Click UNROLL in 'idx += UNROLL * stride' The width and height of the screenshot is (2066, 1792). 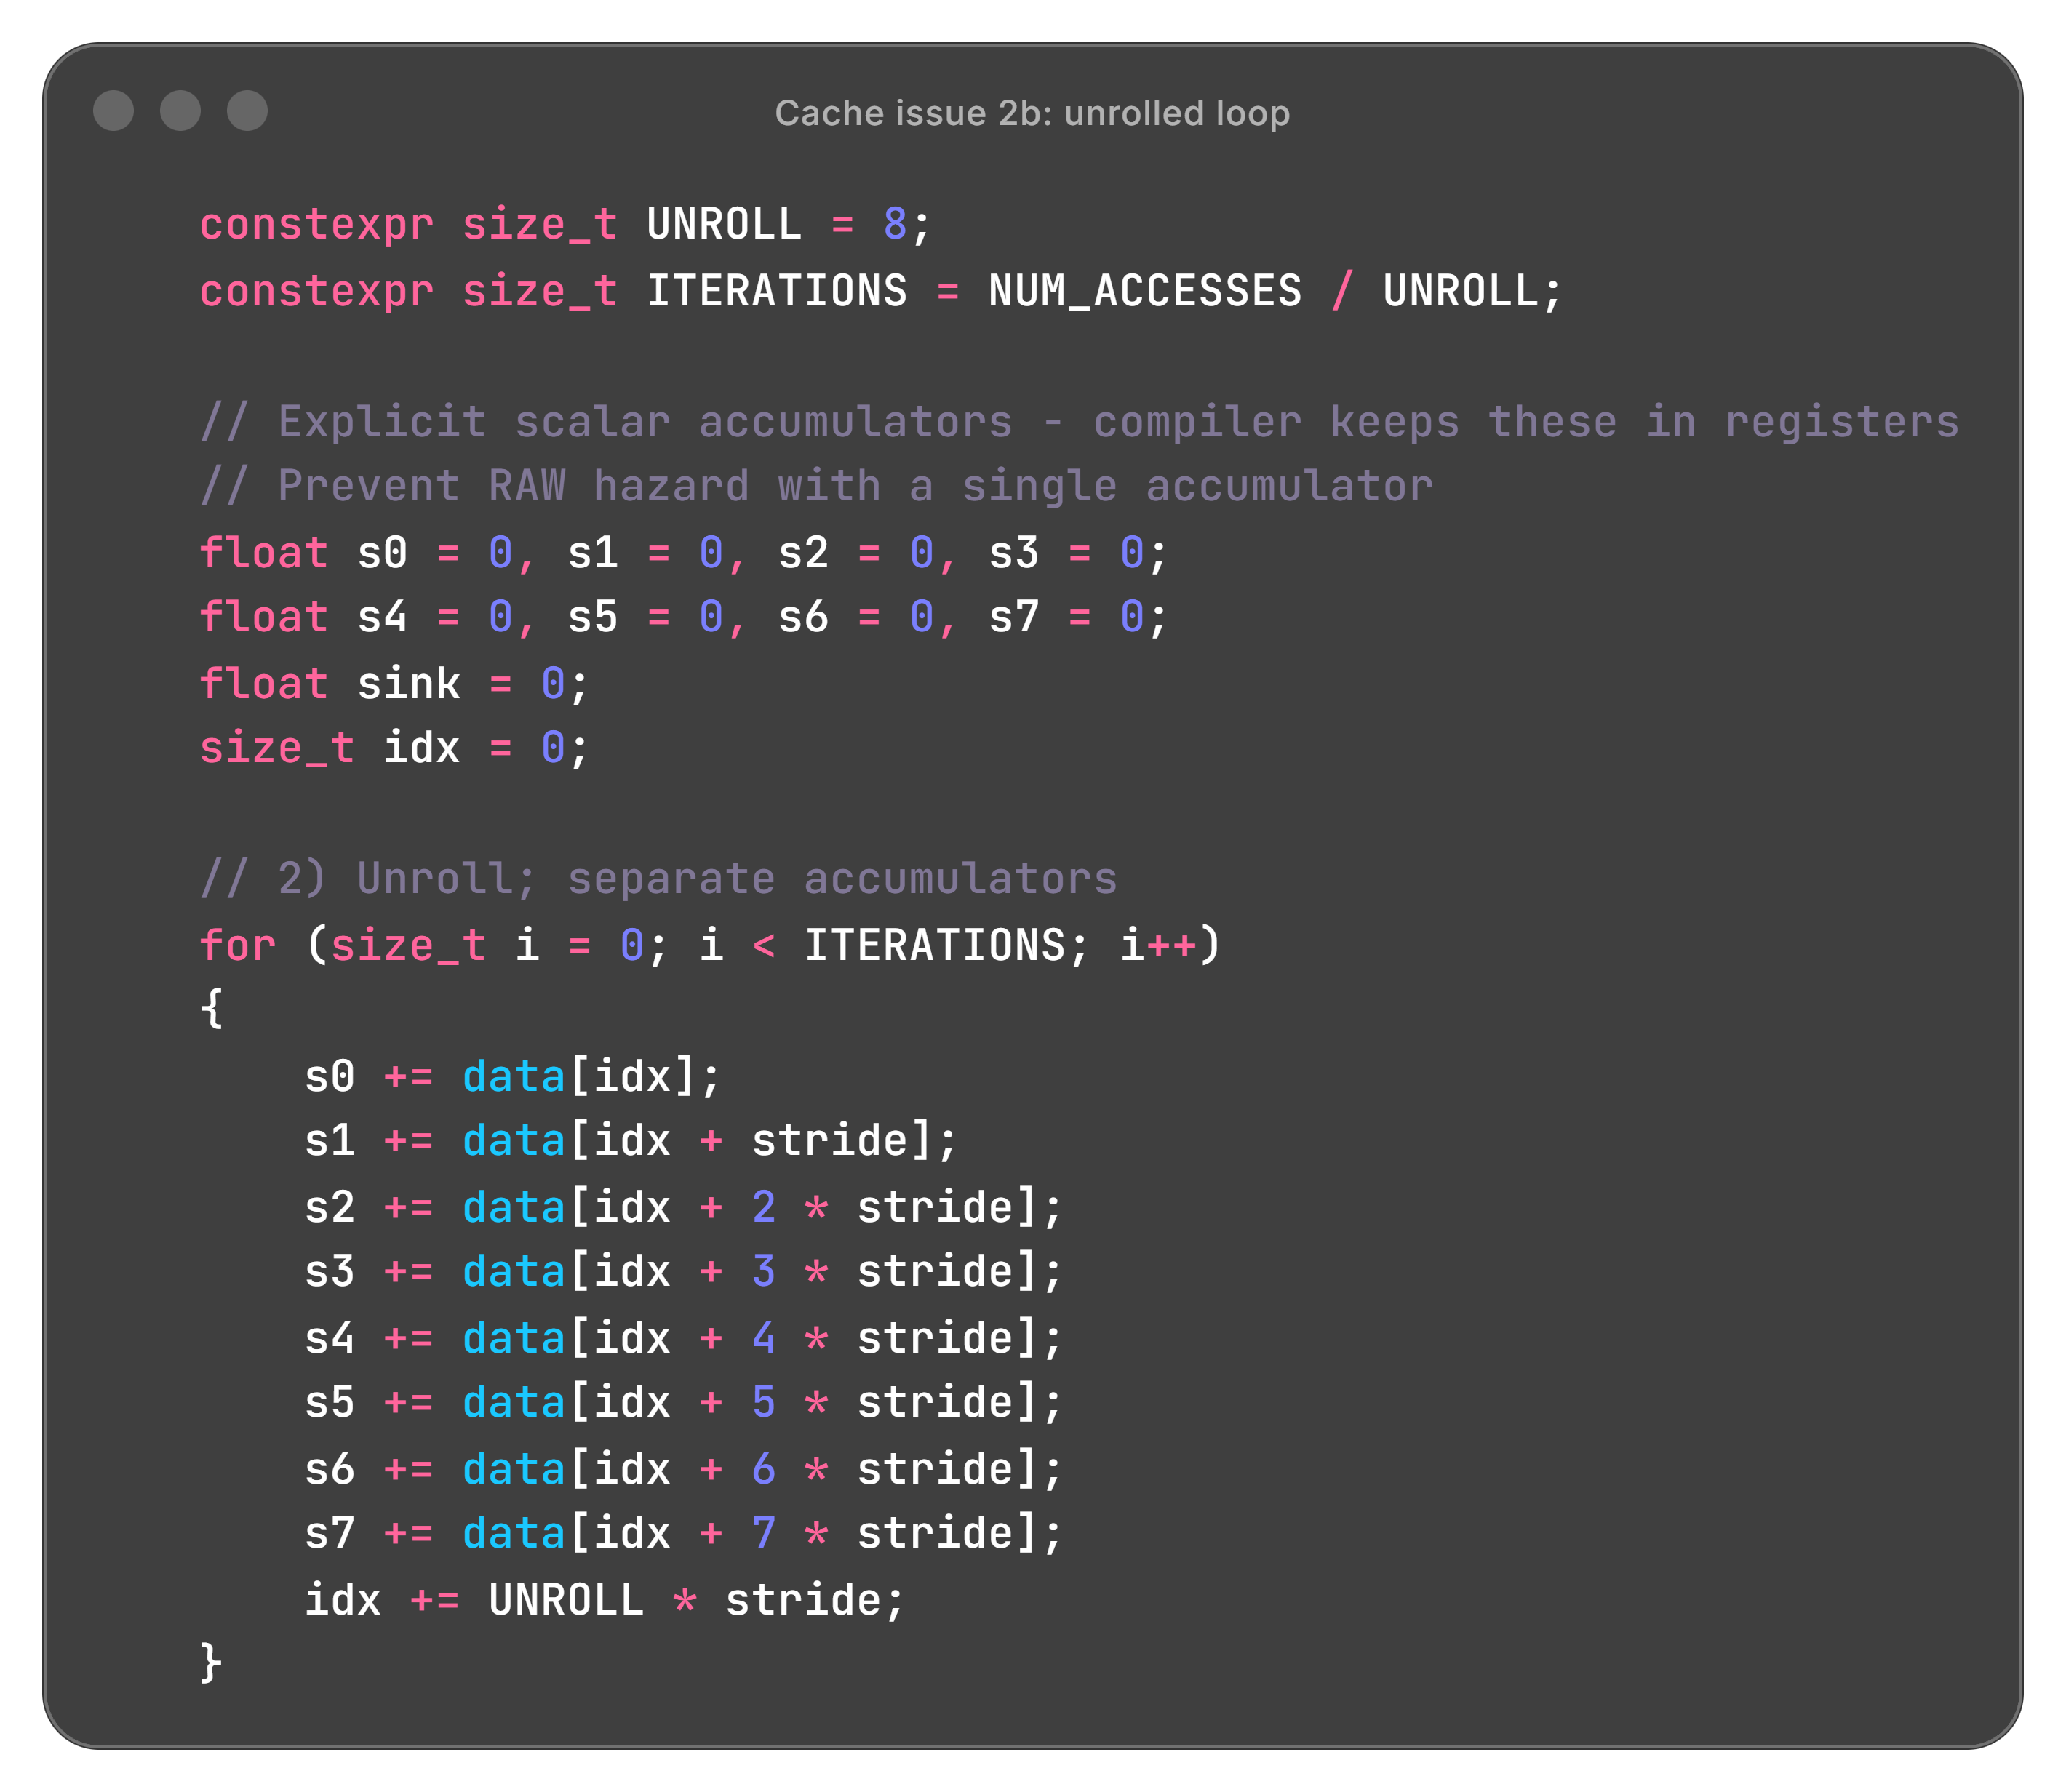point(566,1600)
